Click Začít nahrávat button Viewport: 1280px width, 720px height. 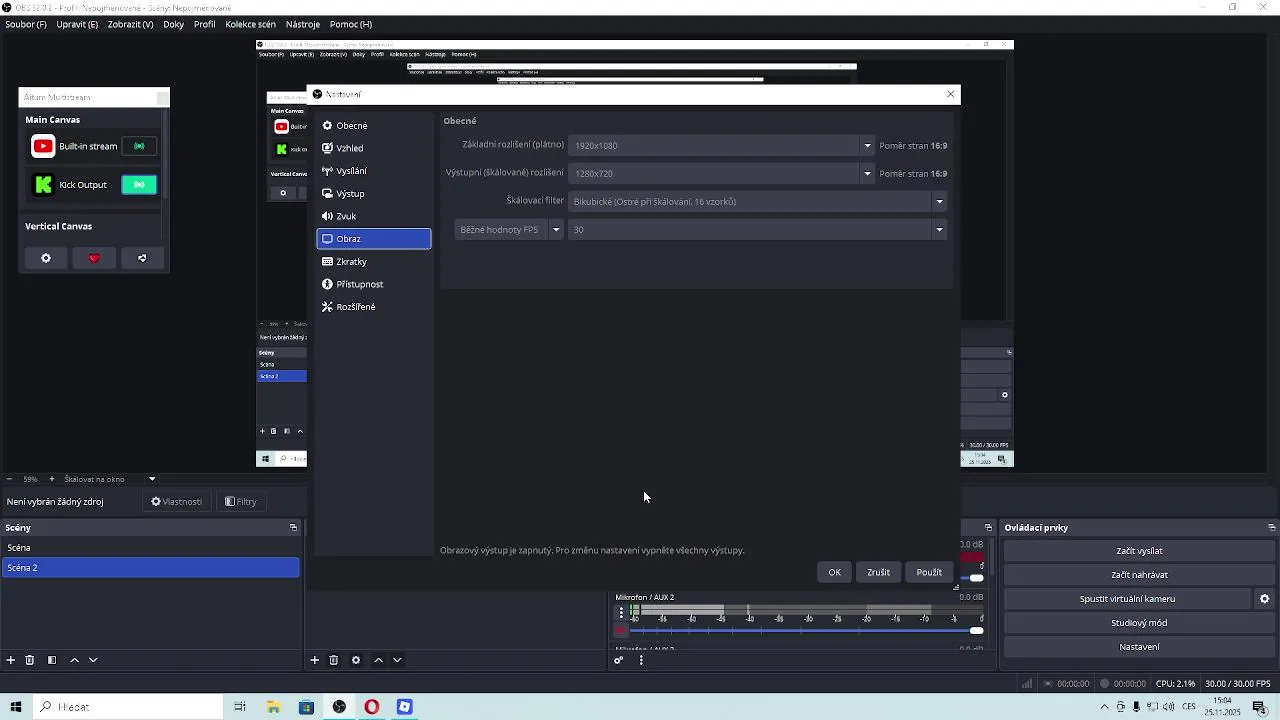(1139, 575)
